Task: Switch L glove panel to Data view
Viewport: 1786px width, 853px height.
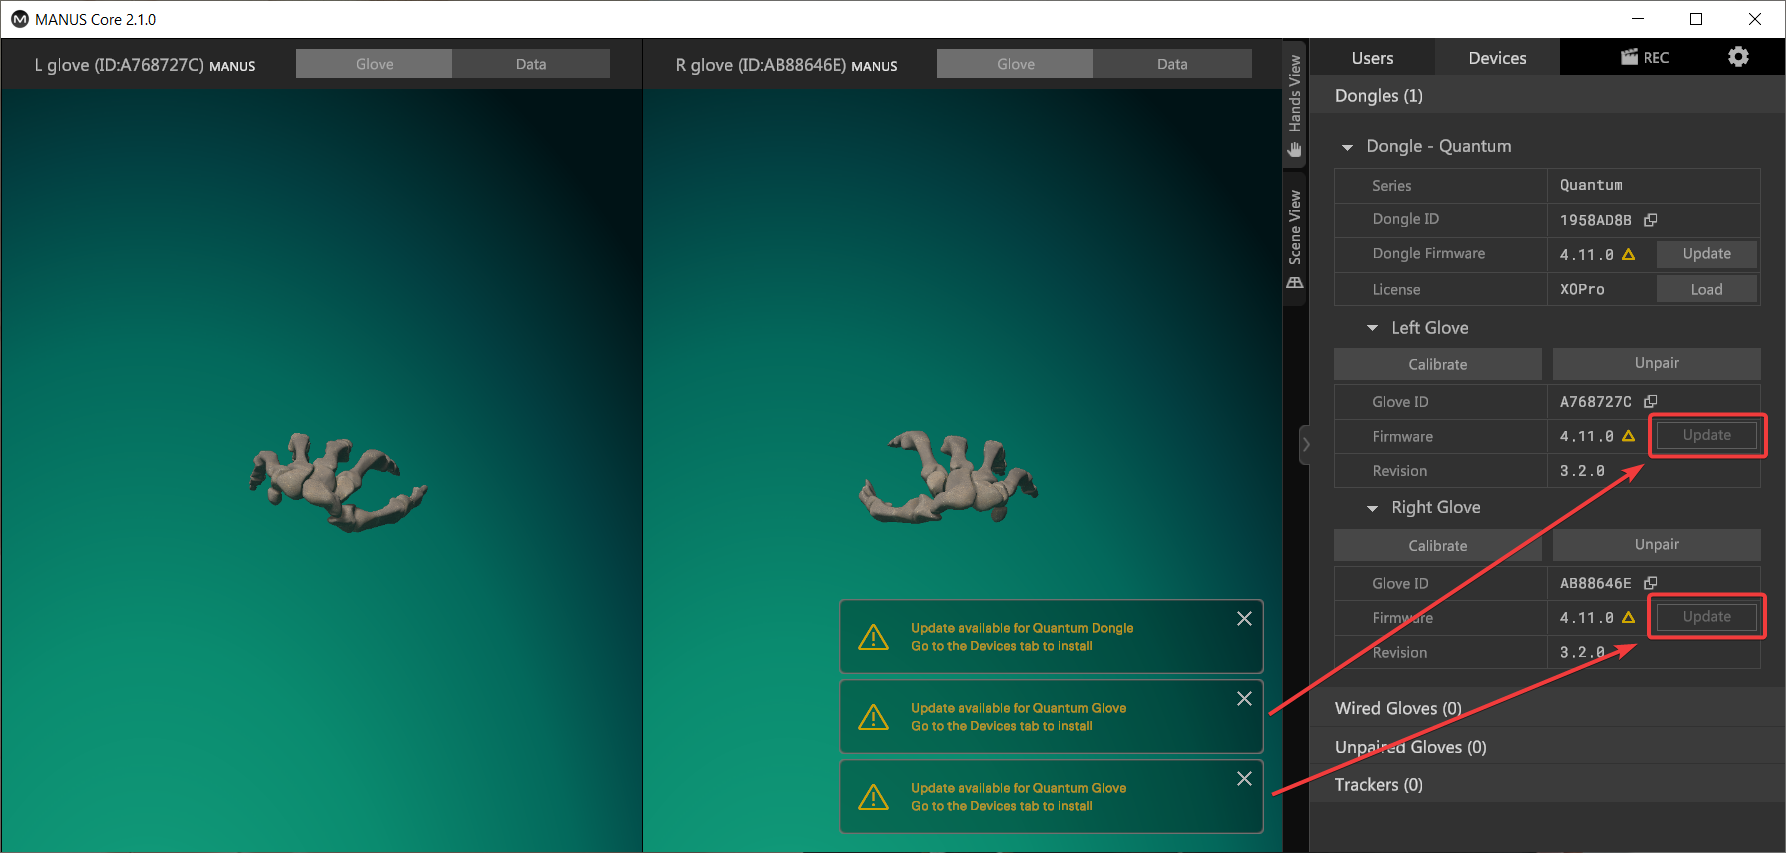Action: click(x=530, y=64)
